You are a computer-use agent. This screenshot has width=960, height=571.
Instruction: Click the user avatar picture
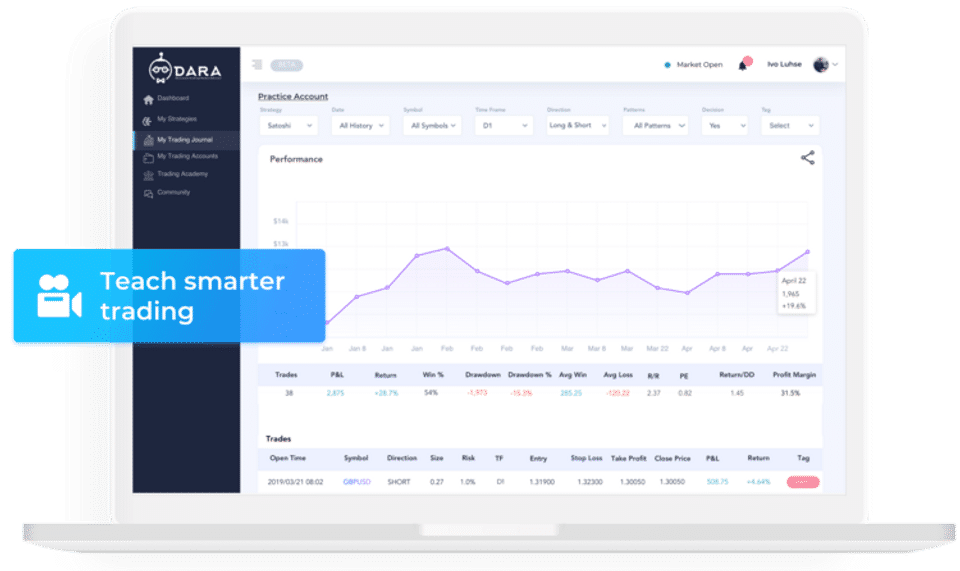click(x=820, y=64)
